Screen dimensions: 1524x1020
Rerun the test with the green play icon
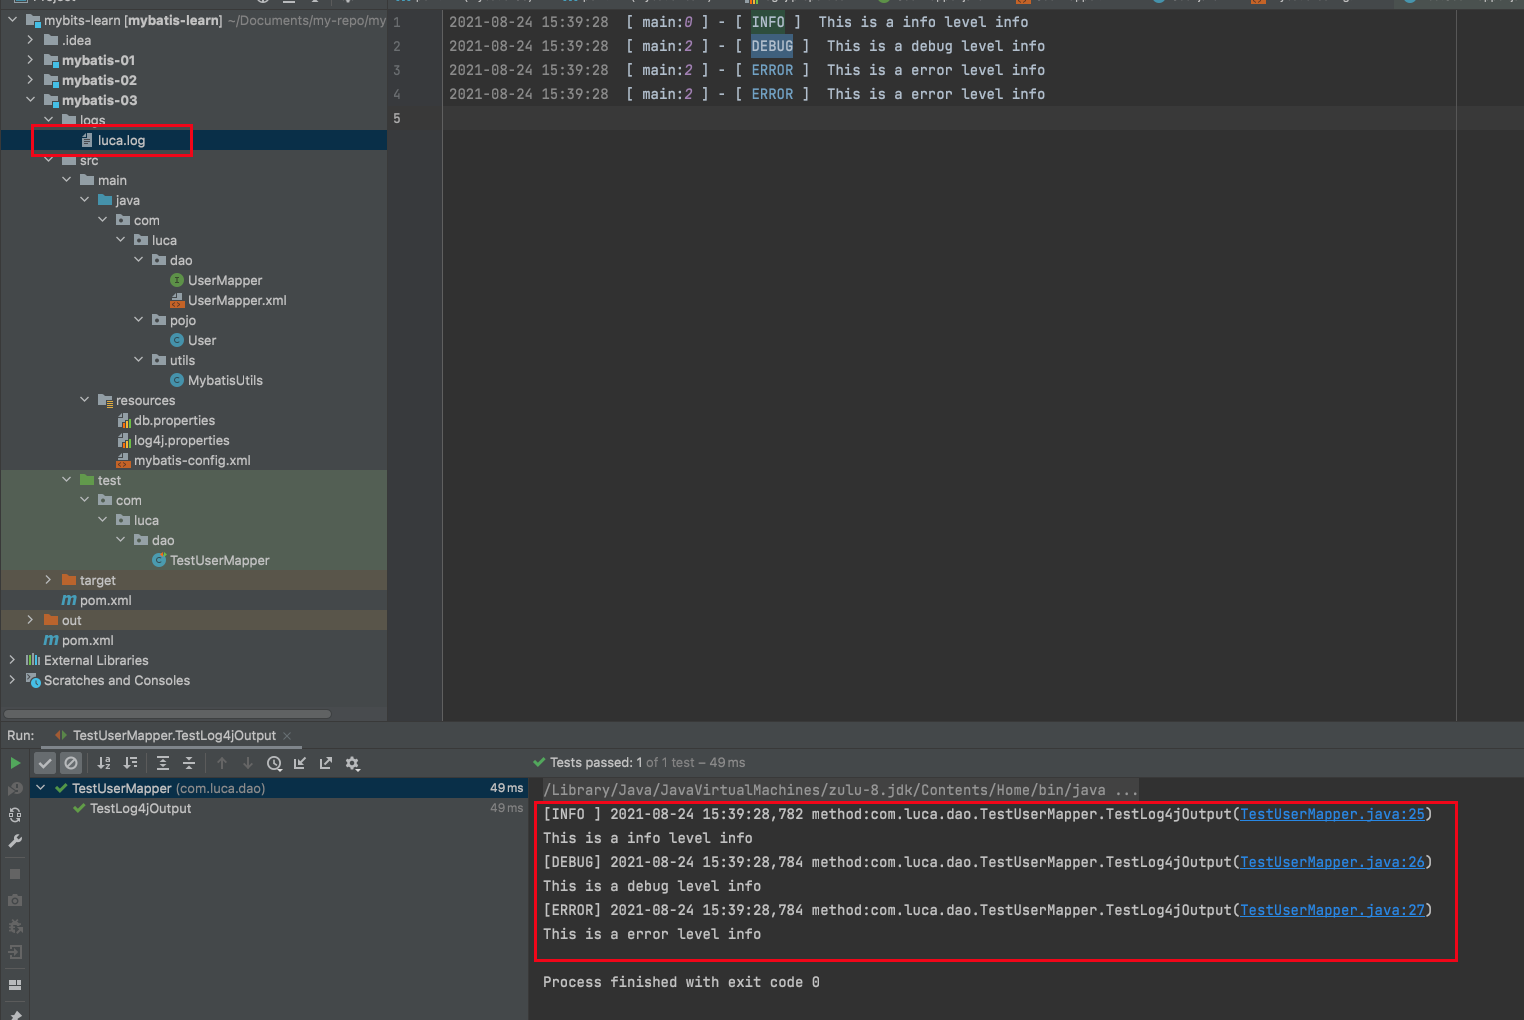coord(15,763)
